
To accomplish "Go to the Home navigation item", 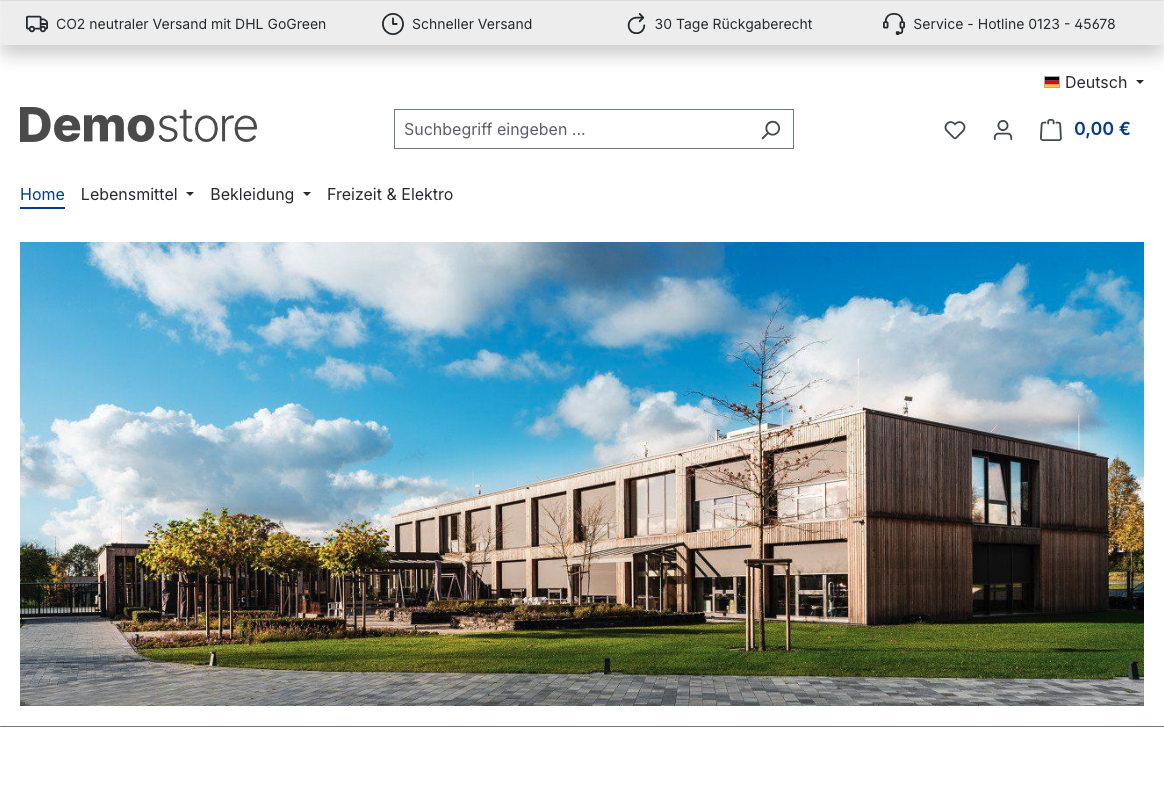I will tap(42, 195).
